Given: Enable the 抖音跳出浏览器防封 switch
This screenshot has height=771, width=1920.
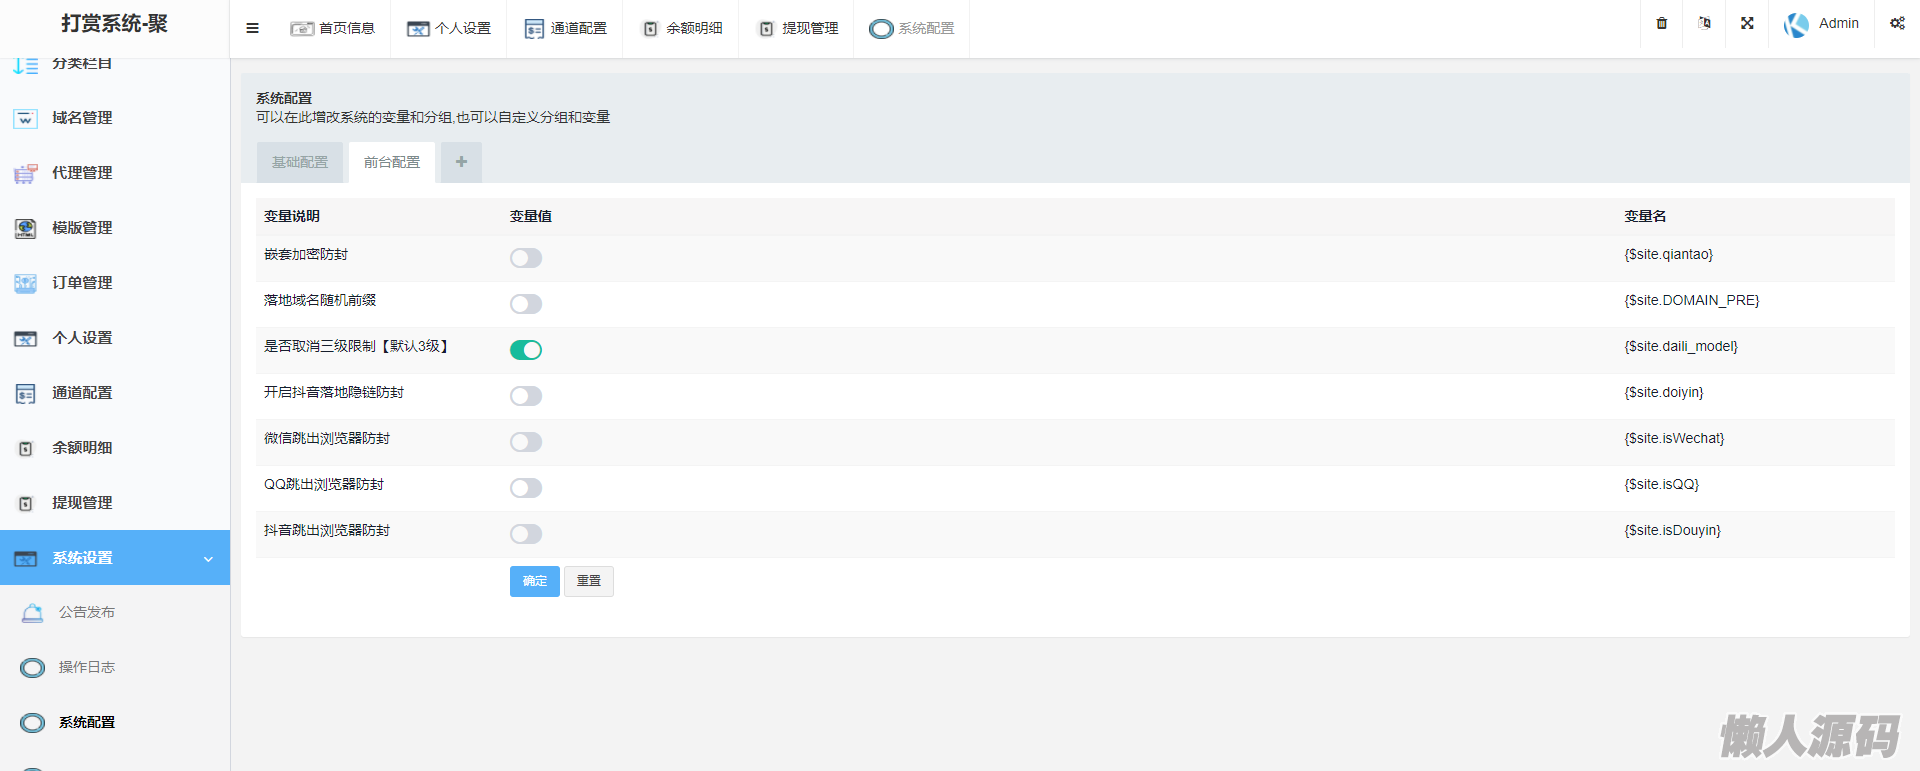Looking at the screenshot, I should (x=526, y=534).
